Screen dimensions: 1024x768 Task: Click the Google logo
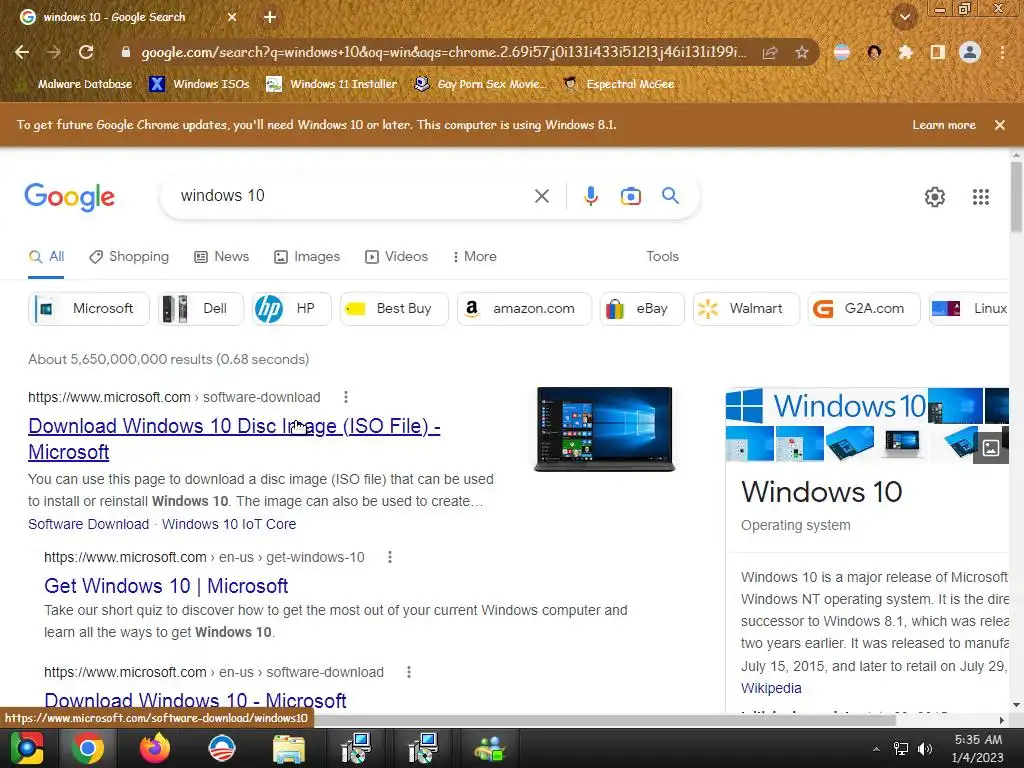(x=69, y=197)
